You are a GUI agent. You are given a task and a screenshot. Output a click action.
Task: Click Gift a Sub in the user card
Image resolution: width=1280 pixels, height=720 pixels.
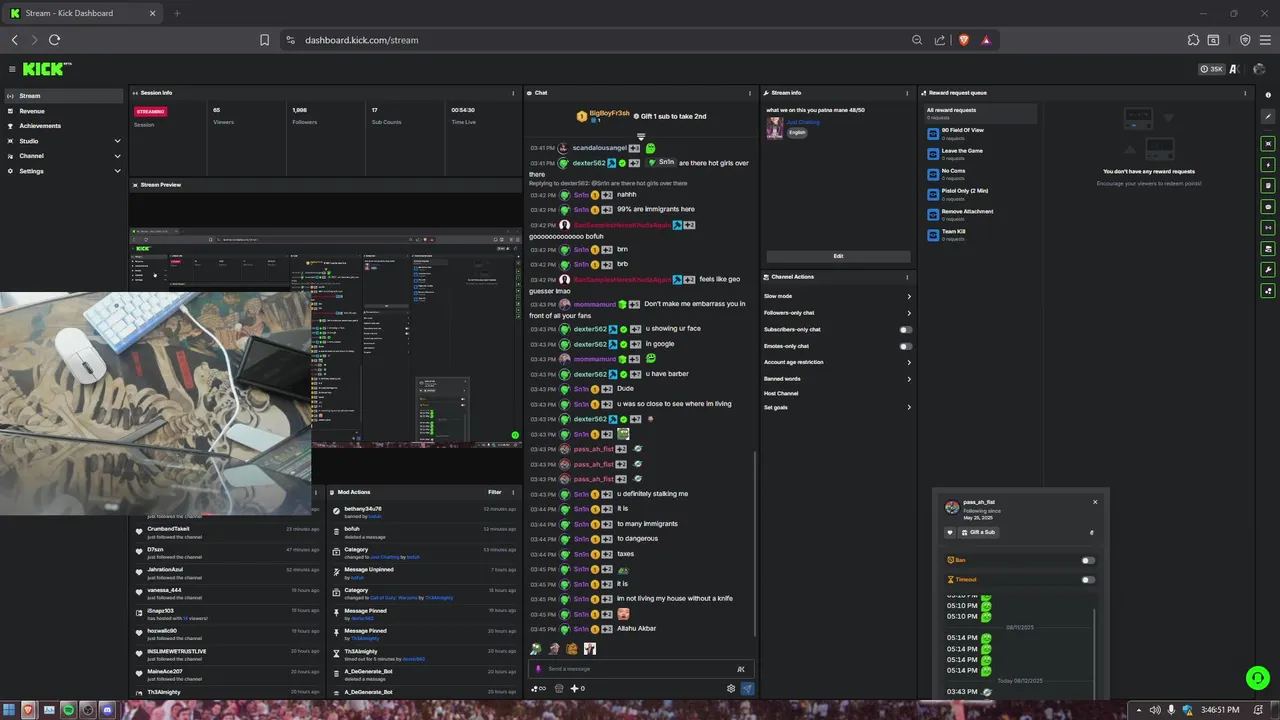(977, 532)
